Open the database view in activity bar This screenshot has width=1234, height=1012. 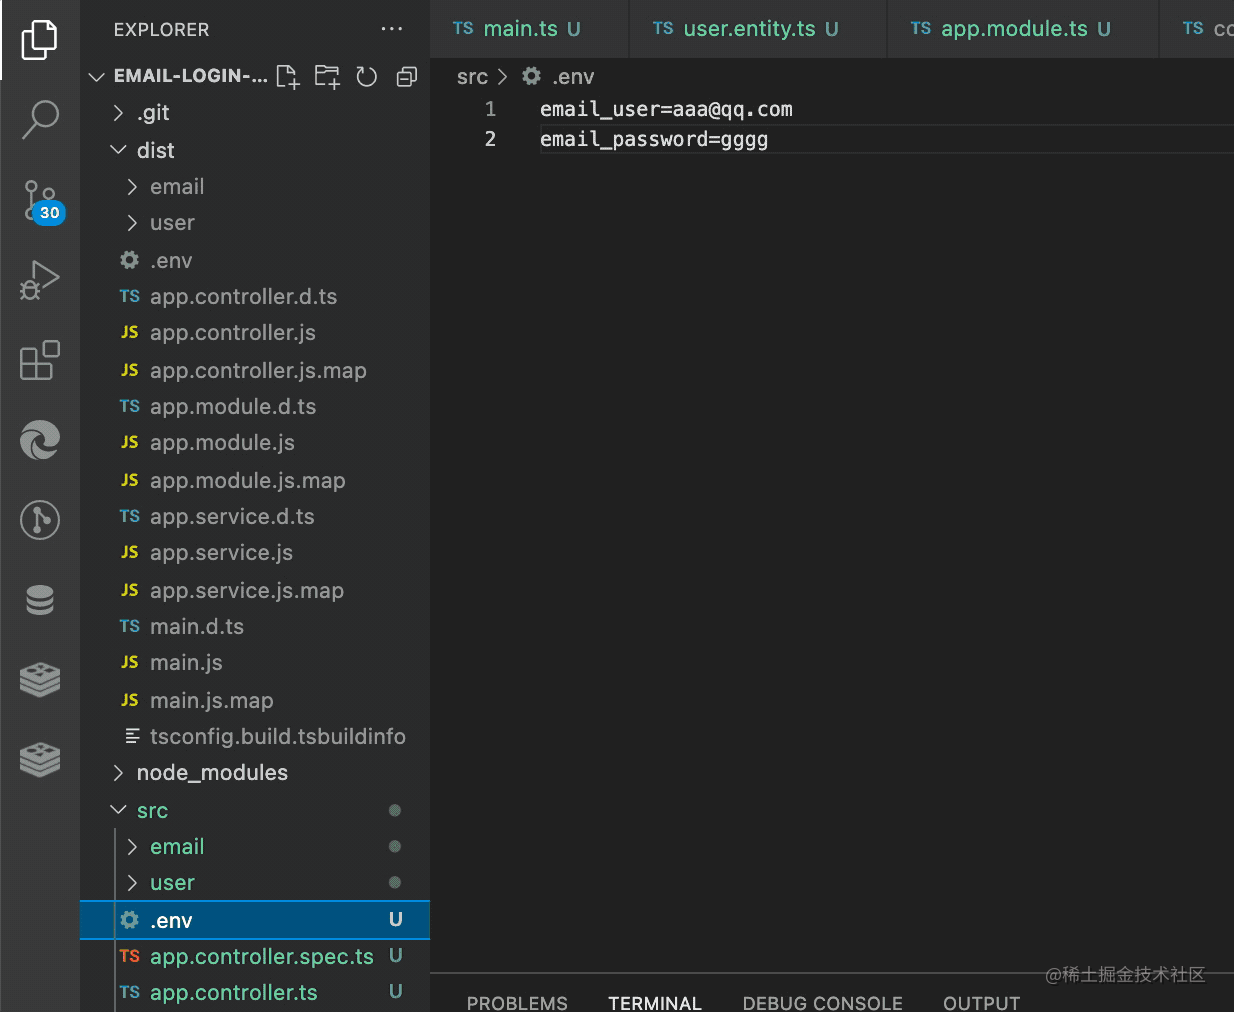pyautogui.click(x=40, y=600)
